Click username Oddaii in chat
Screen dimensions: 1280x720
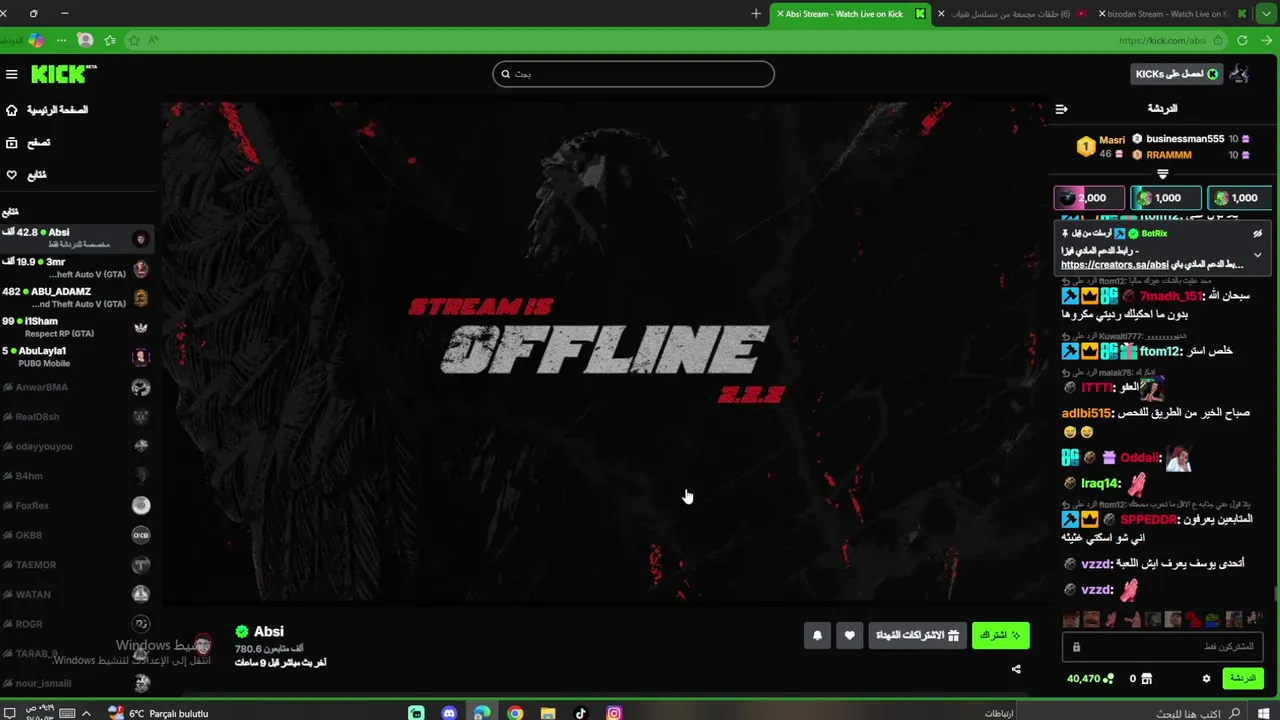(1140, 458)
